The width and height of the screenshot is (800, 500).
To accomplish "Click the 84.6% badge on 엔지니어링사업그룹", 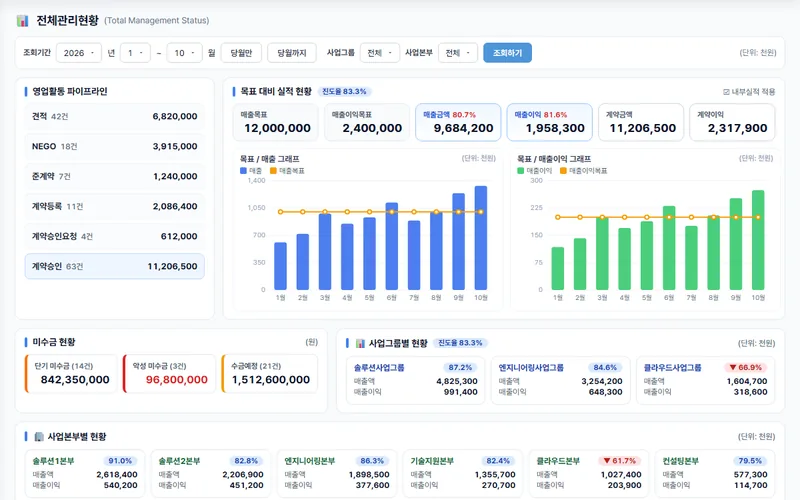I will click(x=605, y=367).
